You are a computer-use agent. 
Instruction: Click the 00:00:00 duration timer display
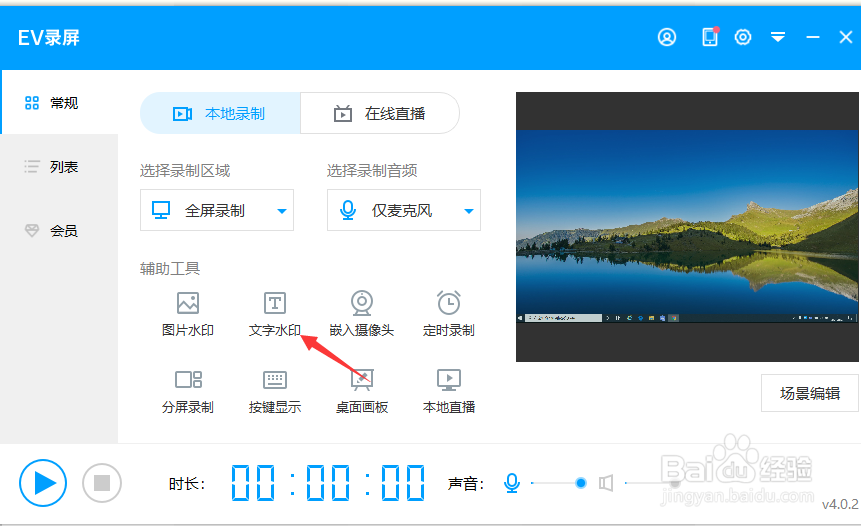pyautogui.click(x=328, y=483)
